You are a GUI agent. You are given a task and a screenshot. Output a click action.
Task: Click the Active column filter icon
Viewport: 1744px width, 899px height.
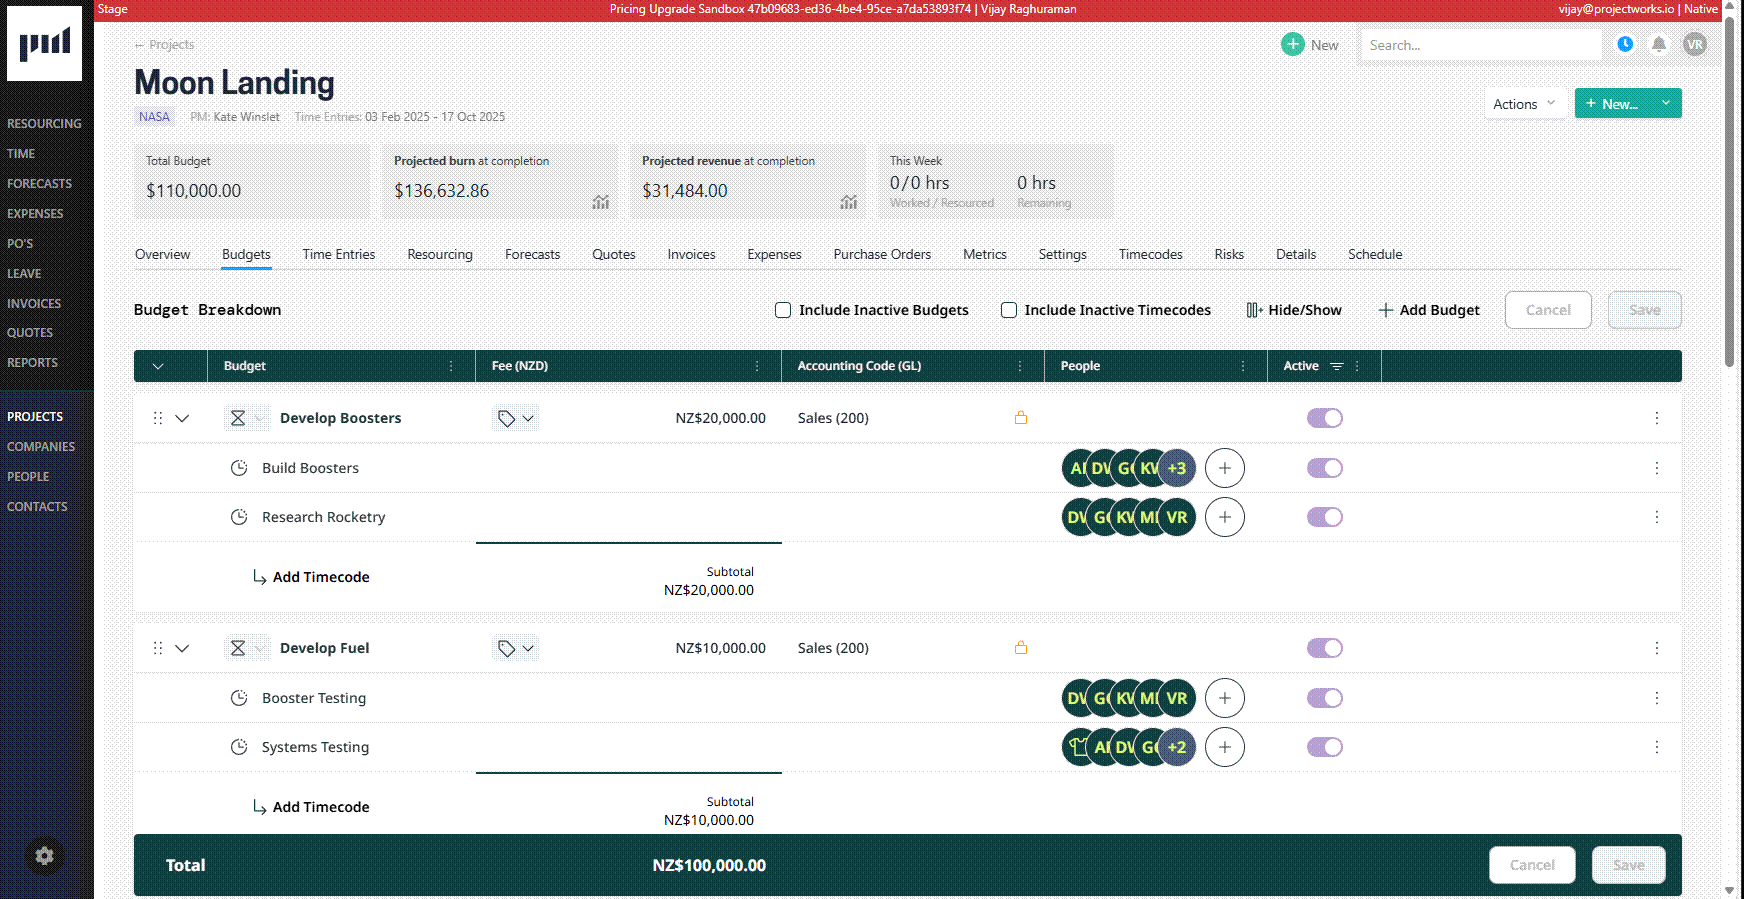click(1336, 366)
